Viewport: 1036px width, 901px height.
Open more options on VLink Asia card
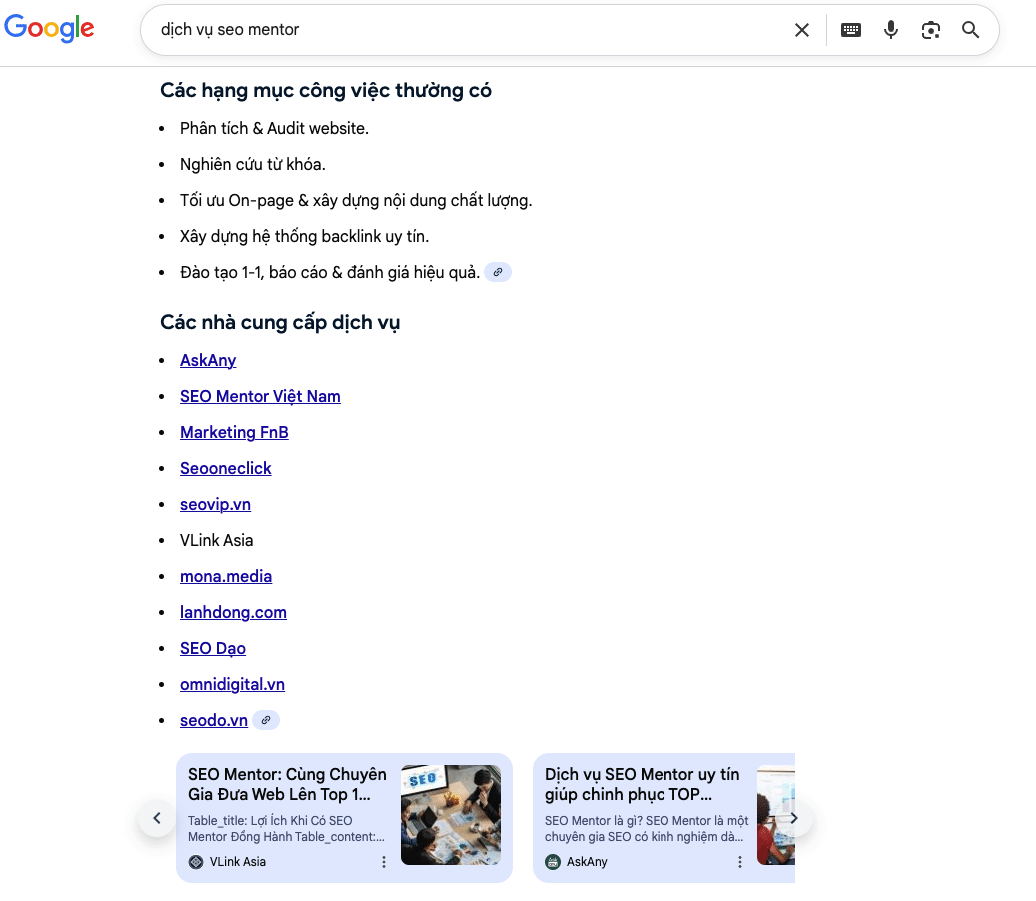point(384,862)
